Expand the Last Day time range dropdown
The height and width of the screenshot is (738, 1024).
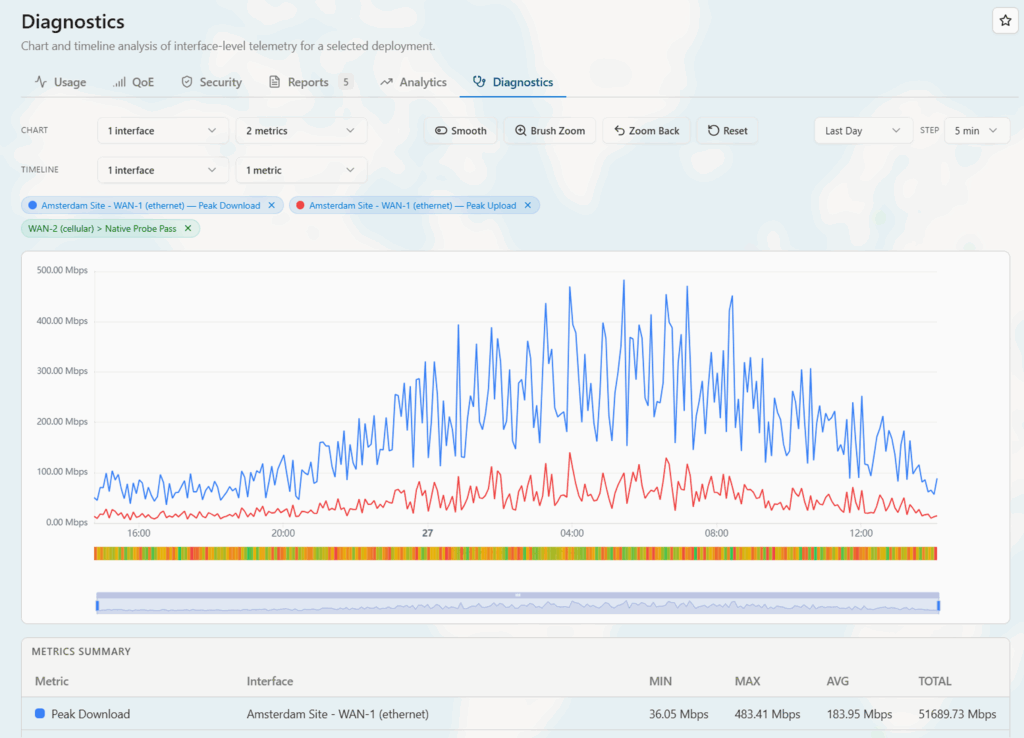(863, 131)
